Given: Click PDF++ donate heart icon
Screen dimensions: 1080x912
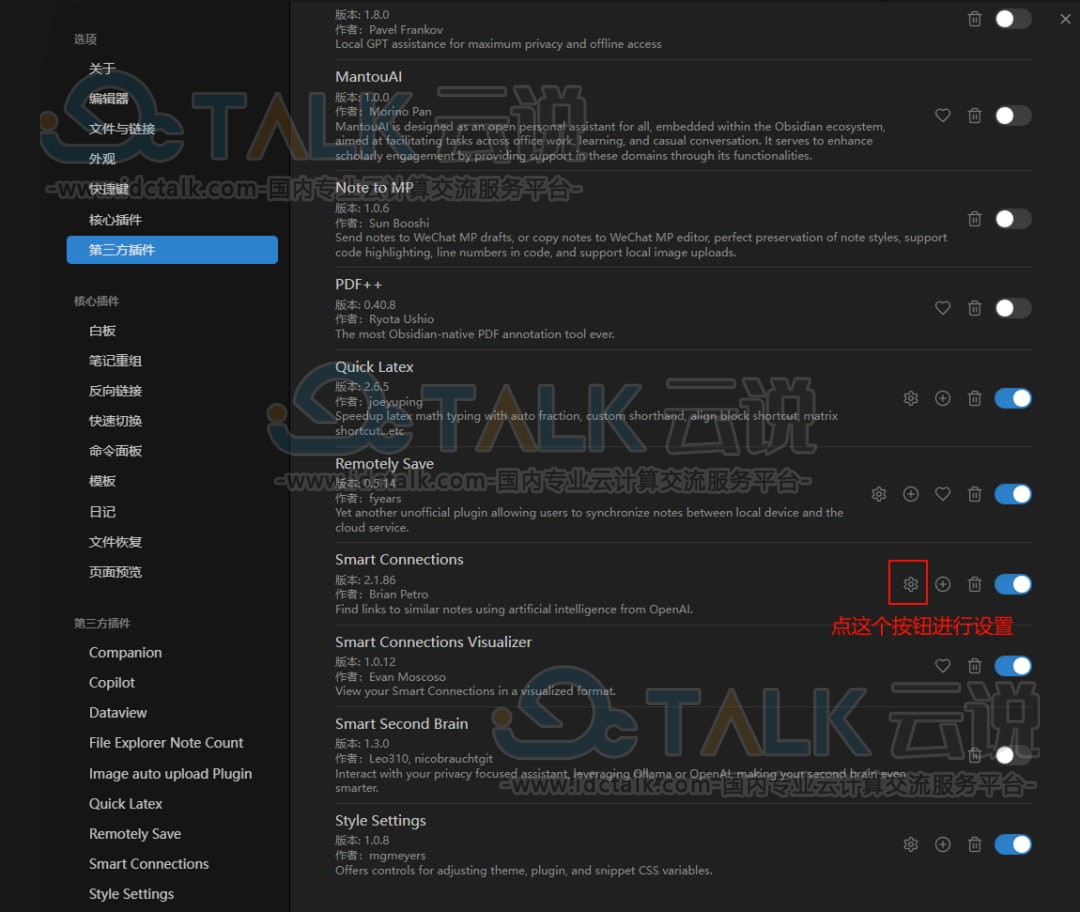Looking at the screenshot, I should tap(942, 308).
